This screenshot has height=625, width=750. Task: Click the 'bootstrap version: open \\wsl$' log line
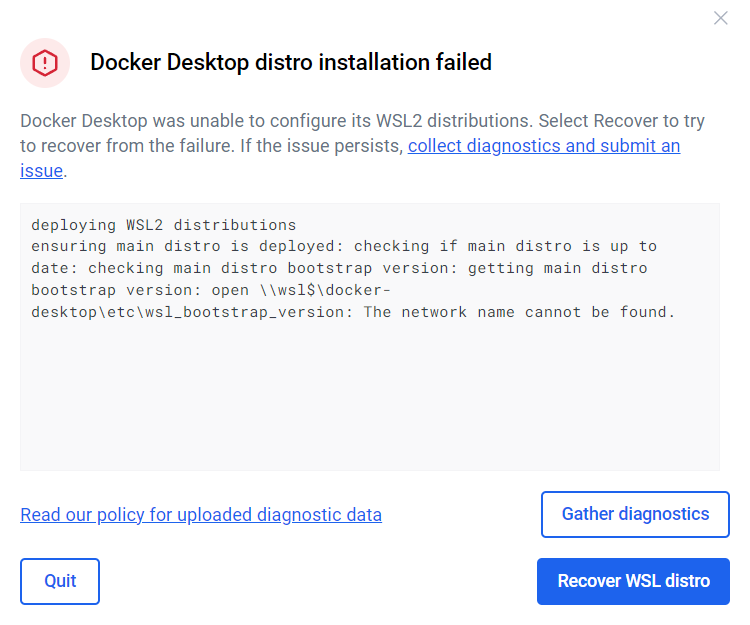(211, 290)
